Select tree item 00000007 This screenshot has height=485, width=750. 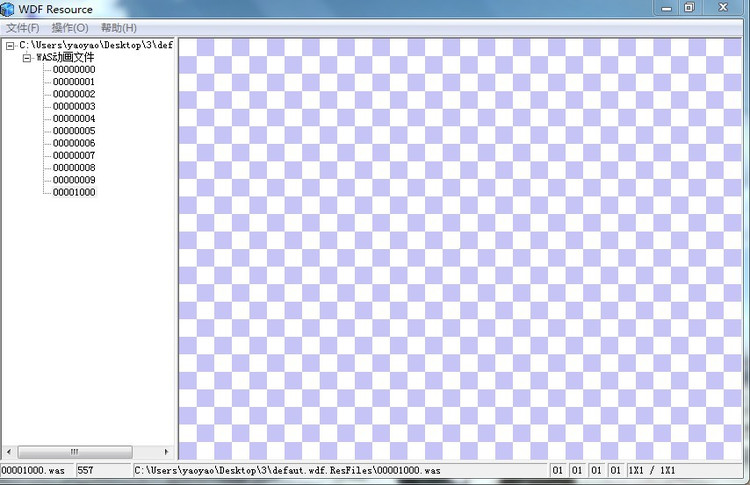tap(74, 155)
